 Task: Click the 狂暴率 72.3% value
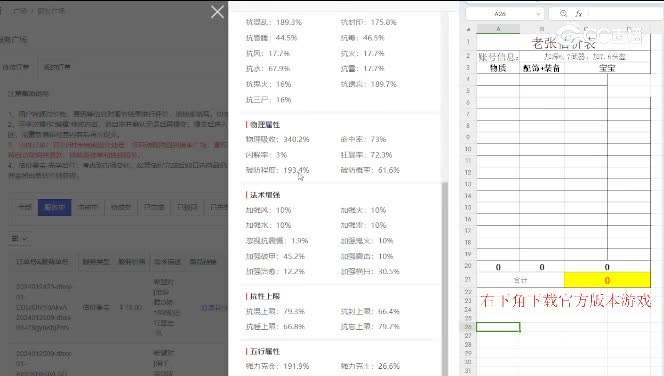[381, 155]
